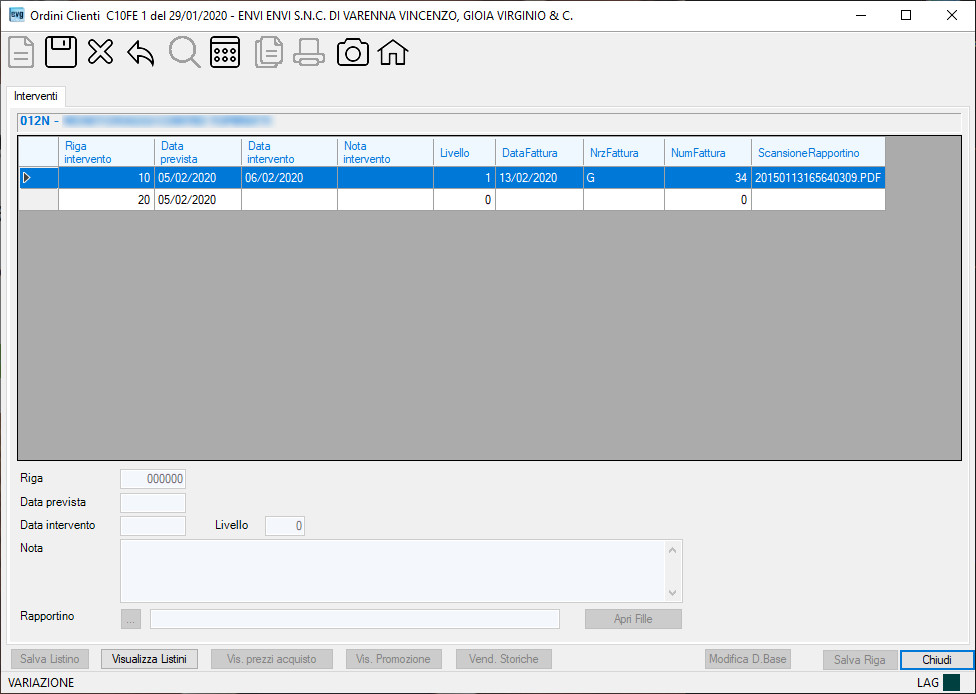Click the Nota scrollbar down arrow
This screenshot has width=976, height=694.
pyautogui.click(x=672, y=593)
